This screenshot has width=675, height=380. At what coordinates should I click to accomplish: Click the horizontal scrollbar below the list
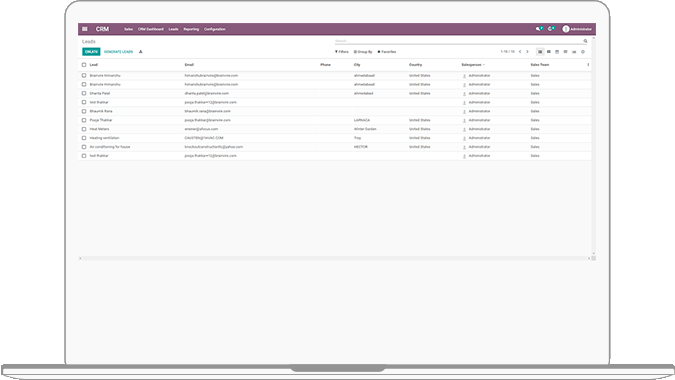(x=334, y=258)
